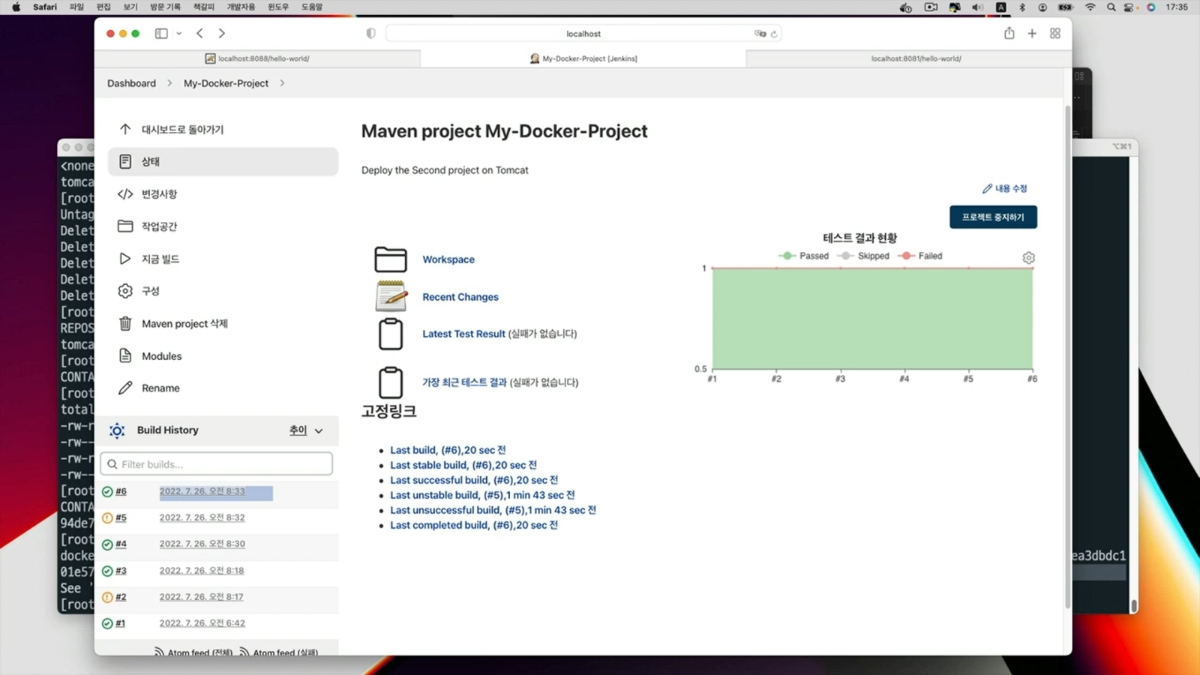Open the 파일 menu

click(77, 7)
